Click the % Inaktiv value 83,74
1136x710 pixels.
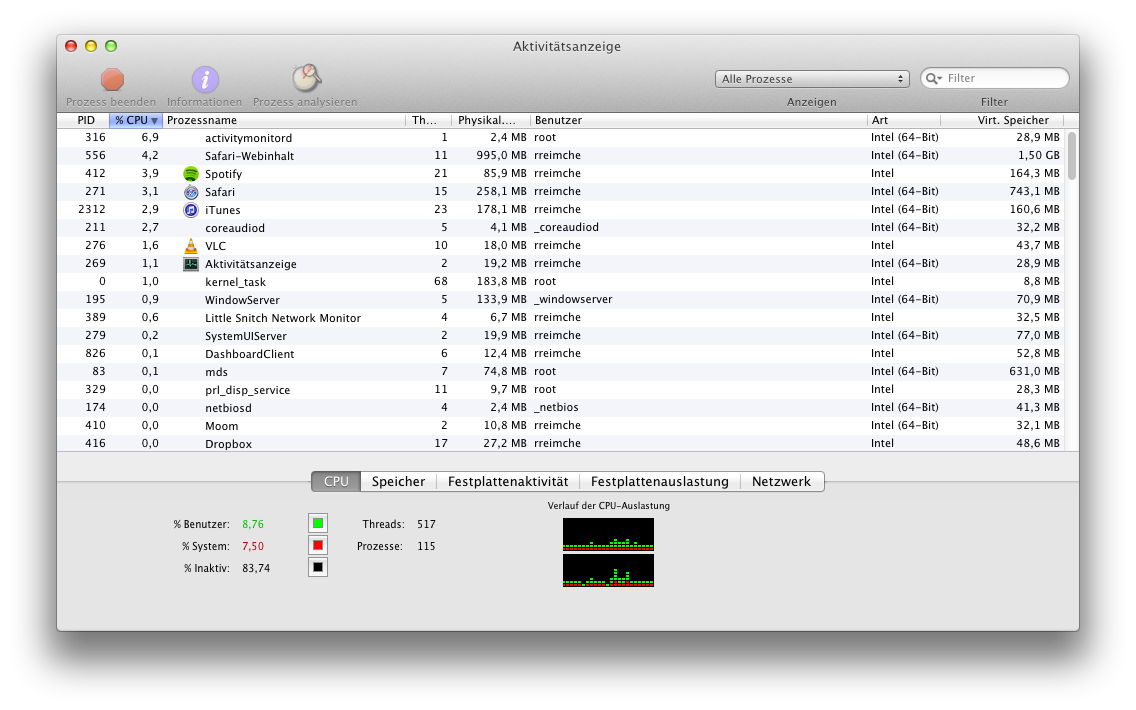(256, 568)
